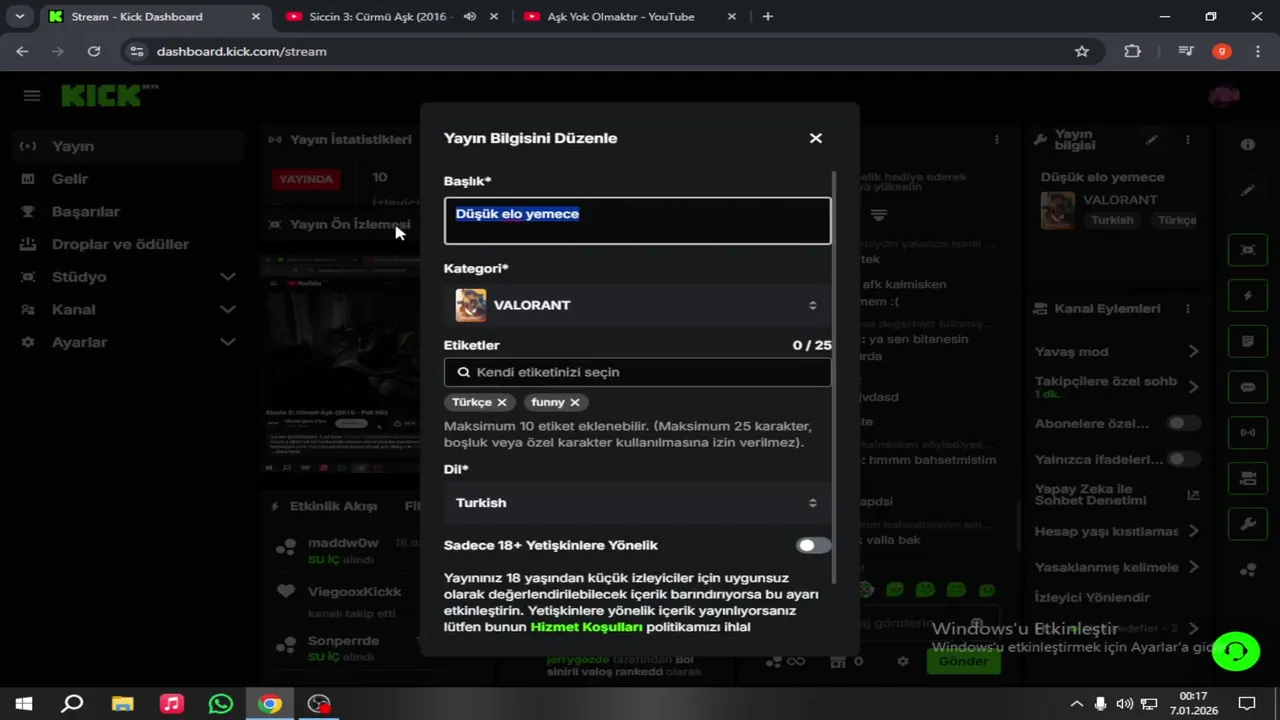Open taskbar search
This screenshot has height=720, width=1280.
click(x=72, y=704)
